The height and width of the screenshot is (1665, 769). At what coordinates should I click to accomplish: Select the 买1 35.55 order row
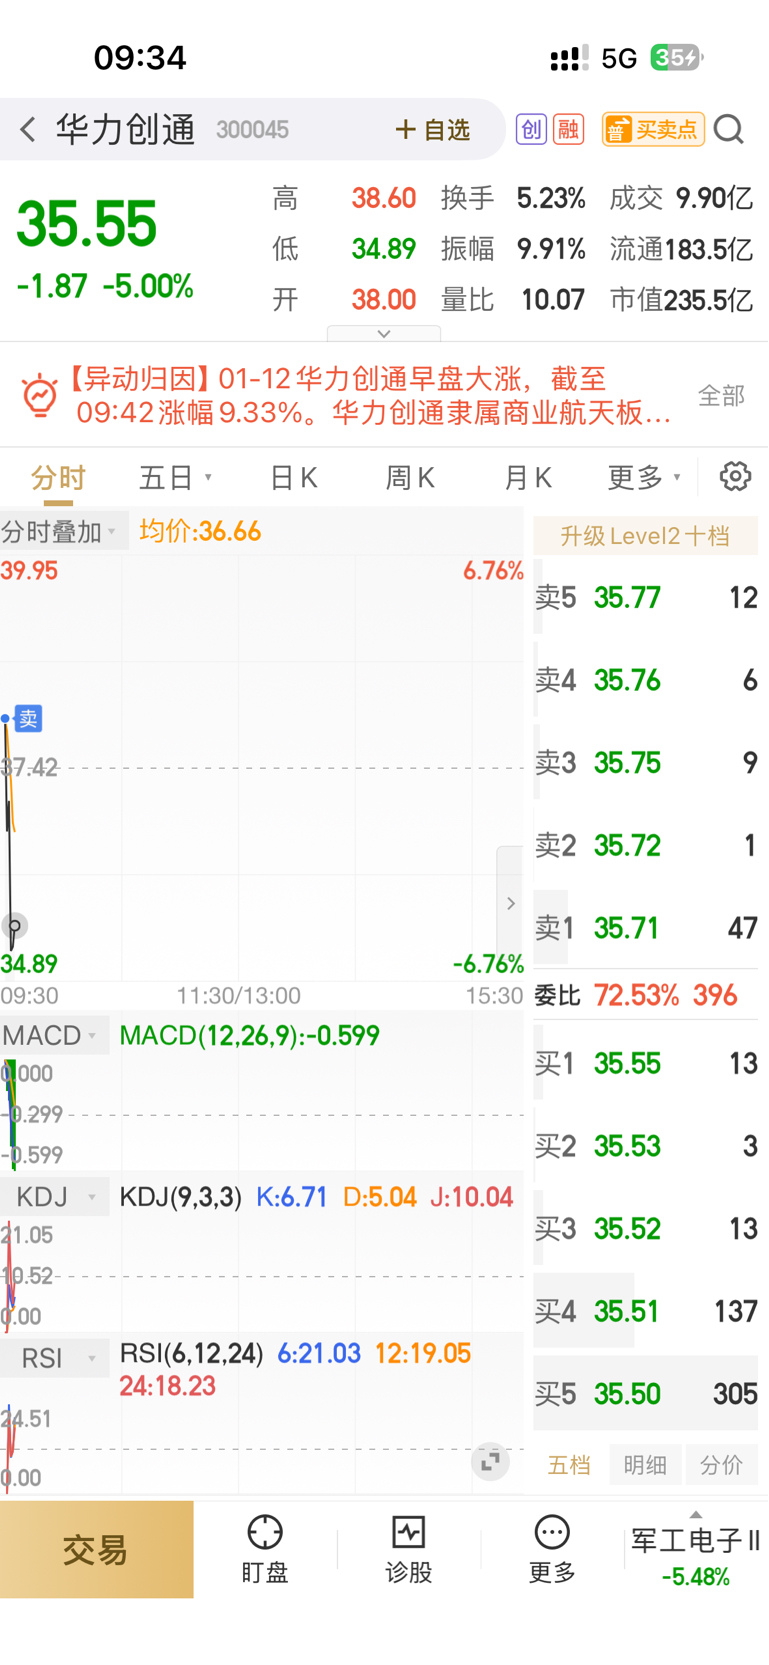tap(645, 1064)
